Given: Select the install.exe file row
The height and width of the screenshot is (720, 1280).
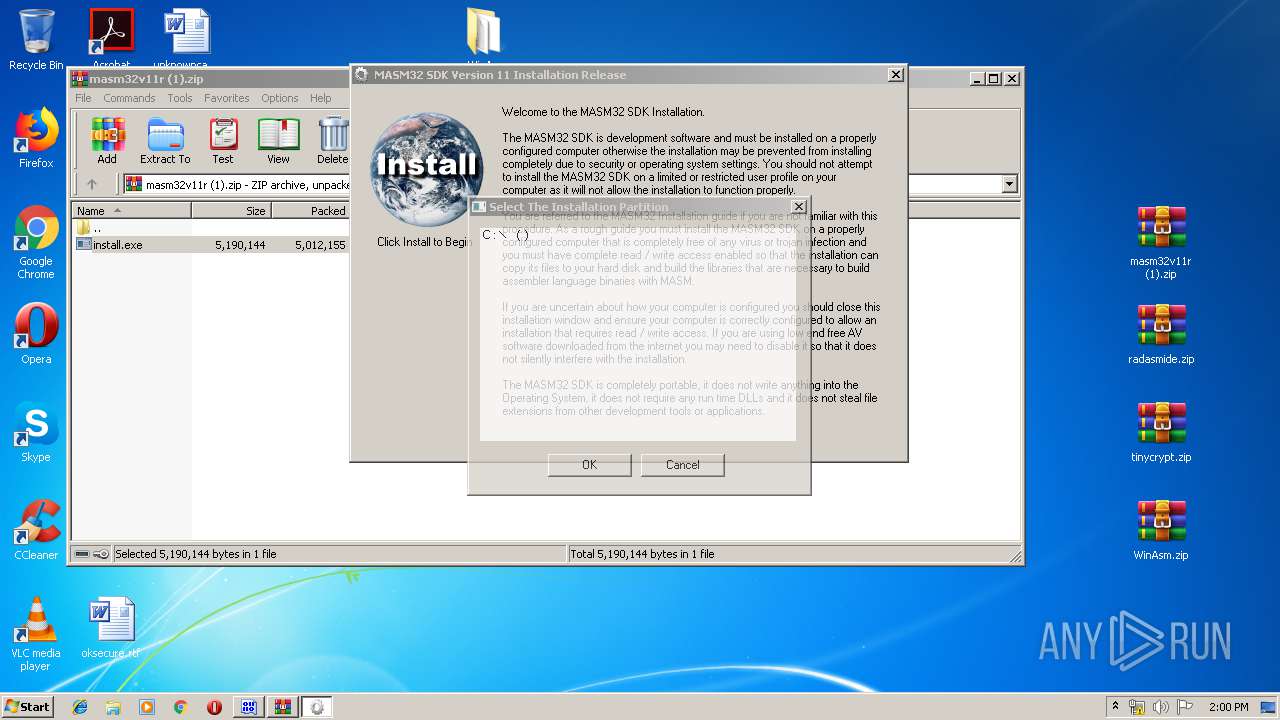Looking at the screenshot, I should pos(211,244).
